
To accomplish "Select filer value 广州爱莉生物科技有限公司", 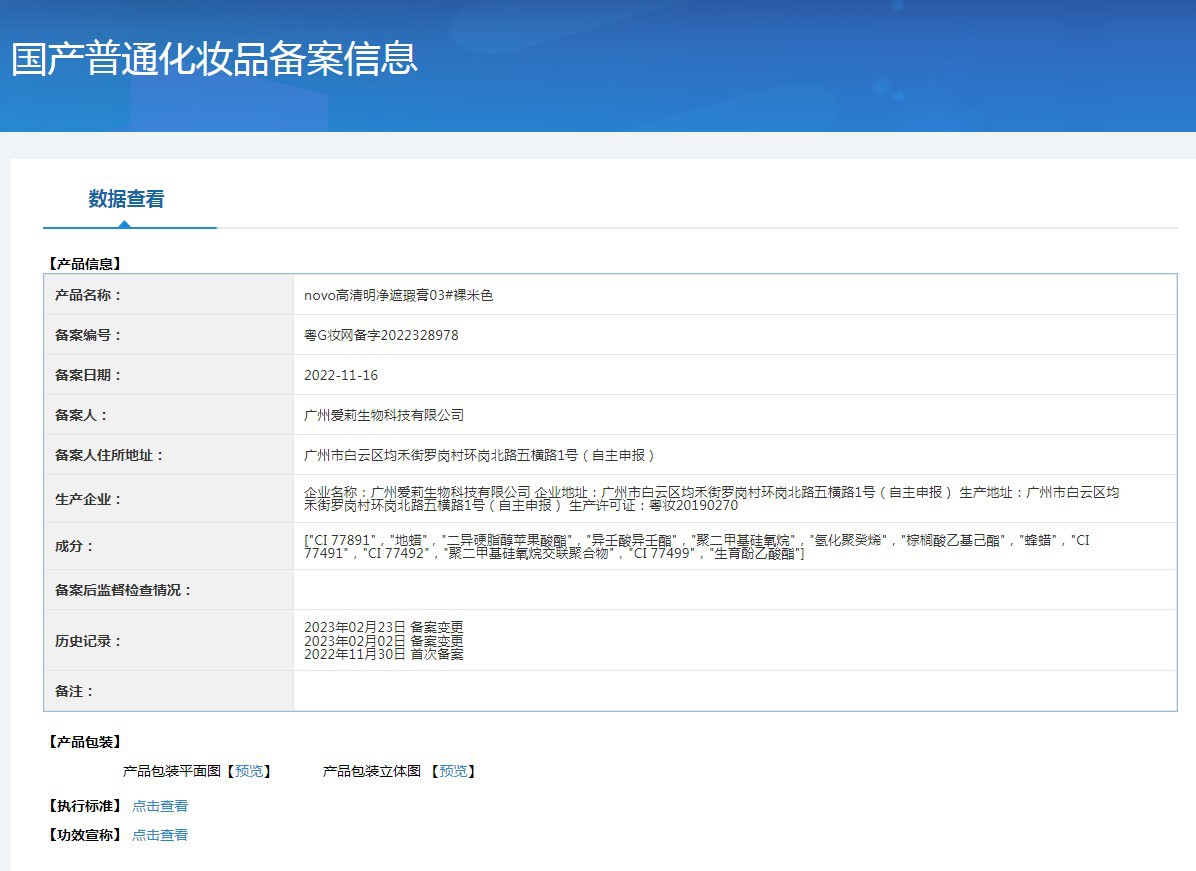I will [x=384, y=415].
